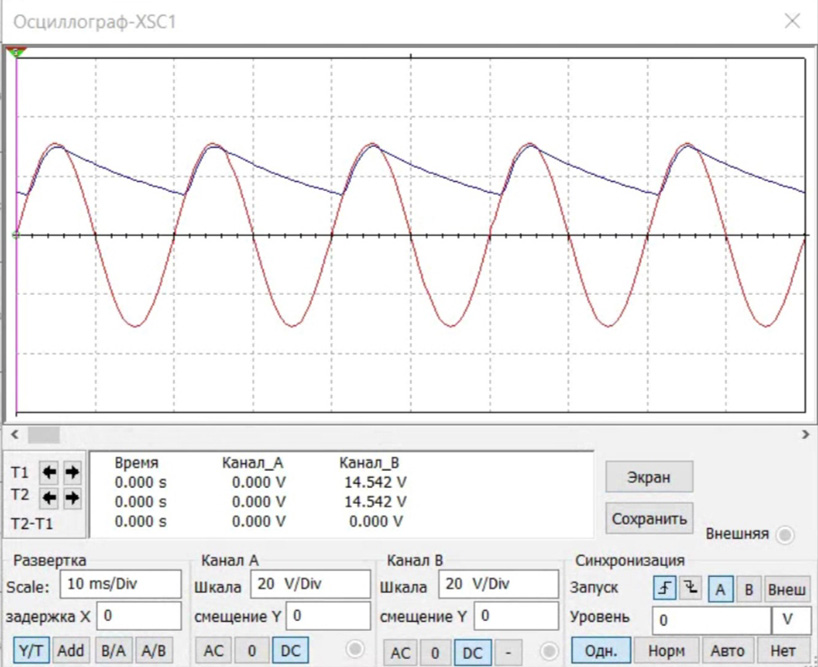Viewport: 818px width, 667px height.
Task: Click scroll right arrow under the graph
Action: click(805, 435)
